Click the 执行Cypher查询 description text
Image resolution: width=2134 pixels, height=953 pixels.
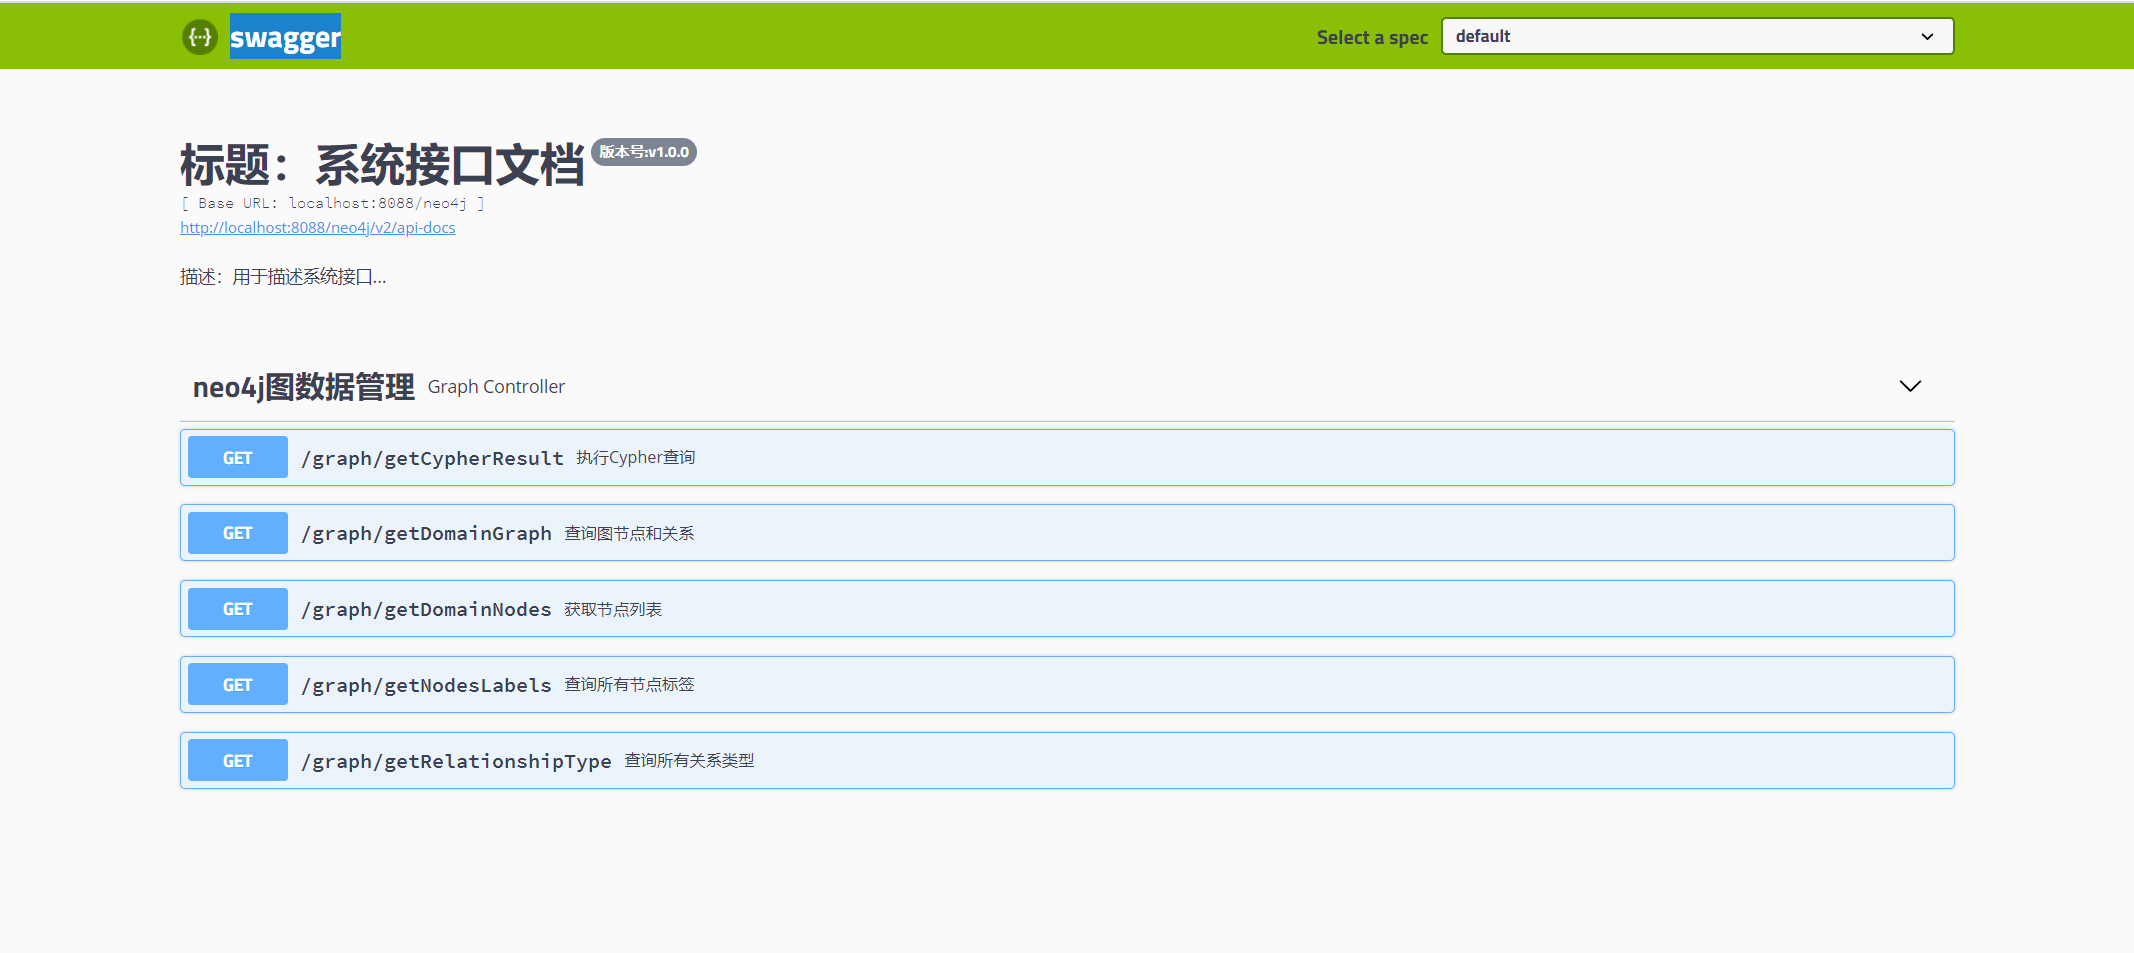pos(636,458)
